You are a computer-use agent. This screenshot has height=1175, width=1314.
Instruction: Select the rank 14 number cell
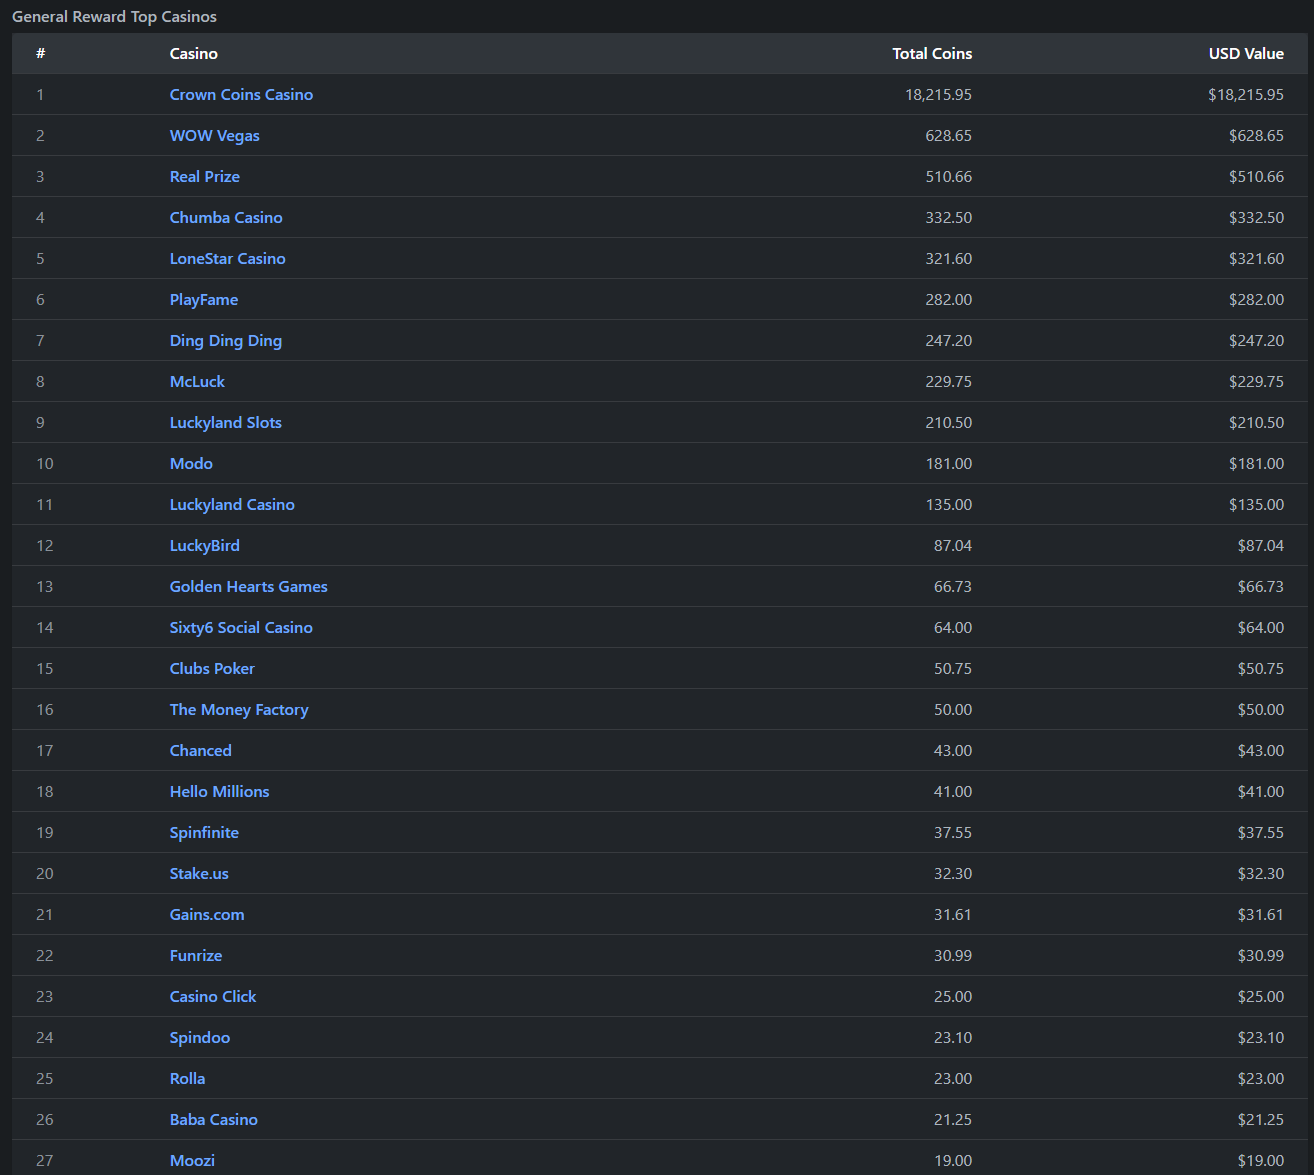click(x=44, y=627)
